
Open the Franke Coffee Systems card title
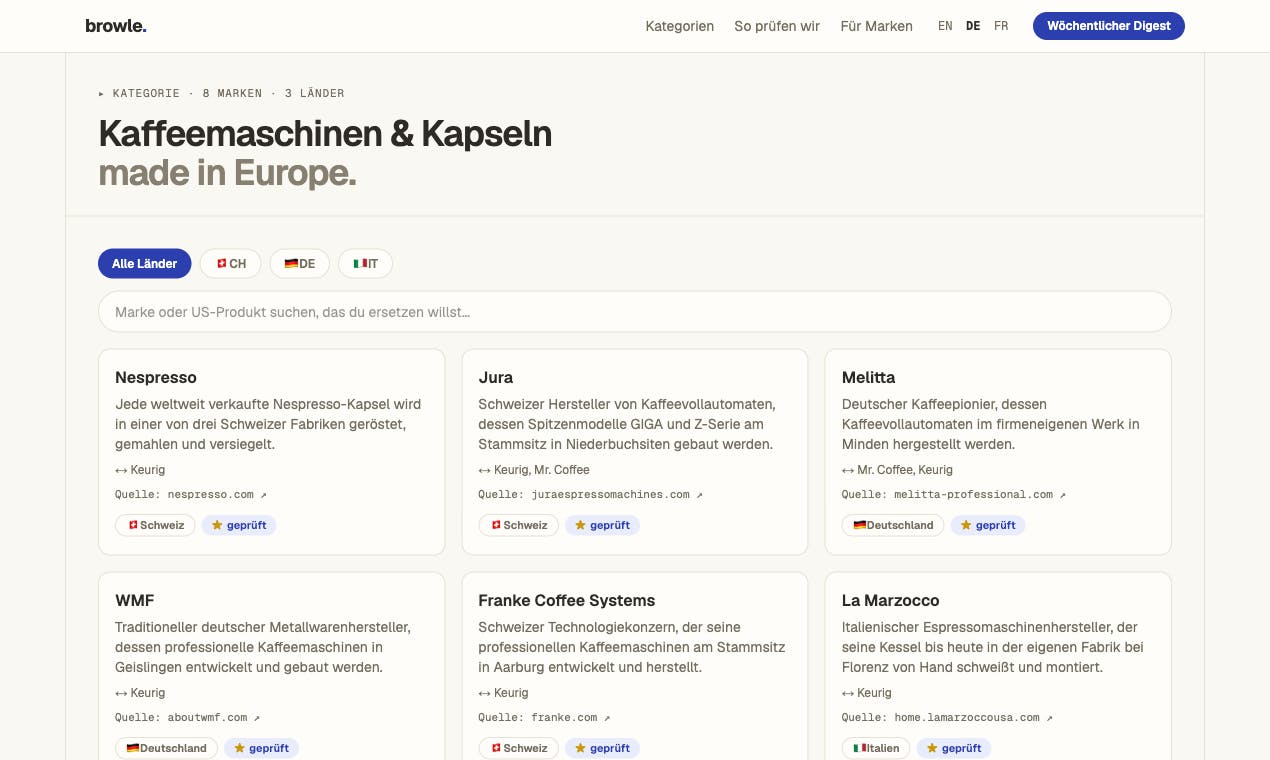tap(567, 600)
